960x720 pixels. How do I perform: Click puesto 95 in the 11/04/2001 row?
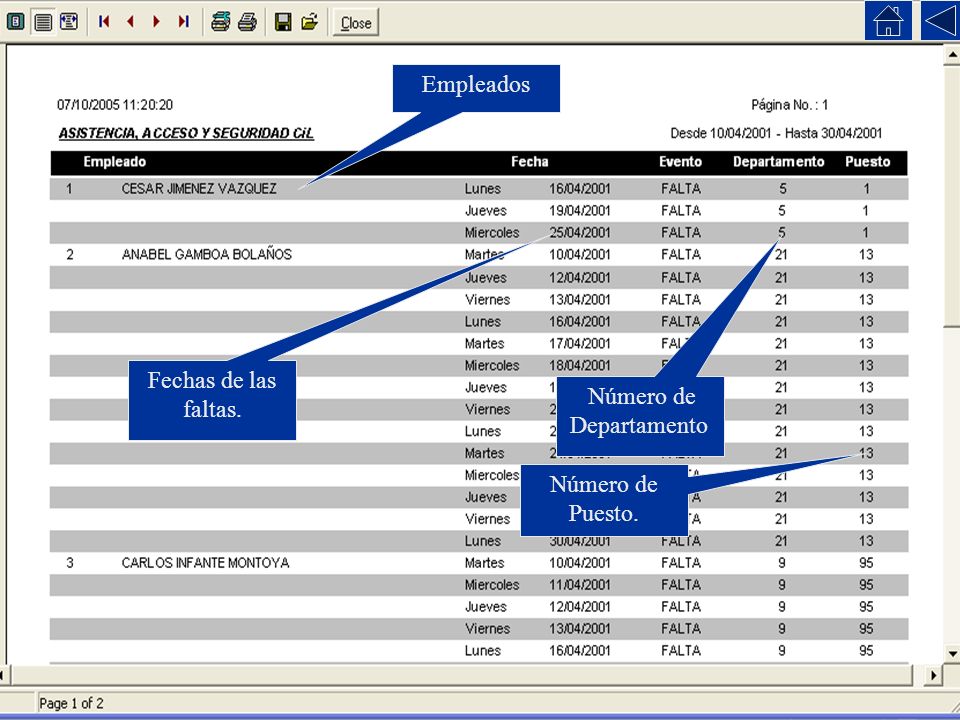pos(866,585)
